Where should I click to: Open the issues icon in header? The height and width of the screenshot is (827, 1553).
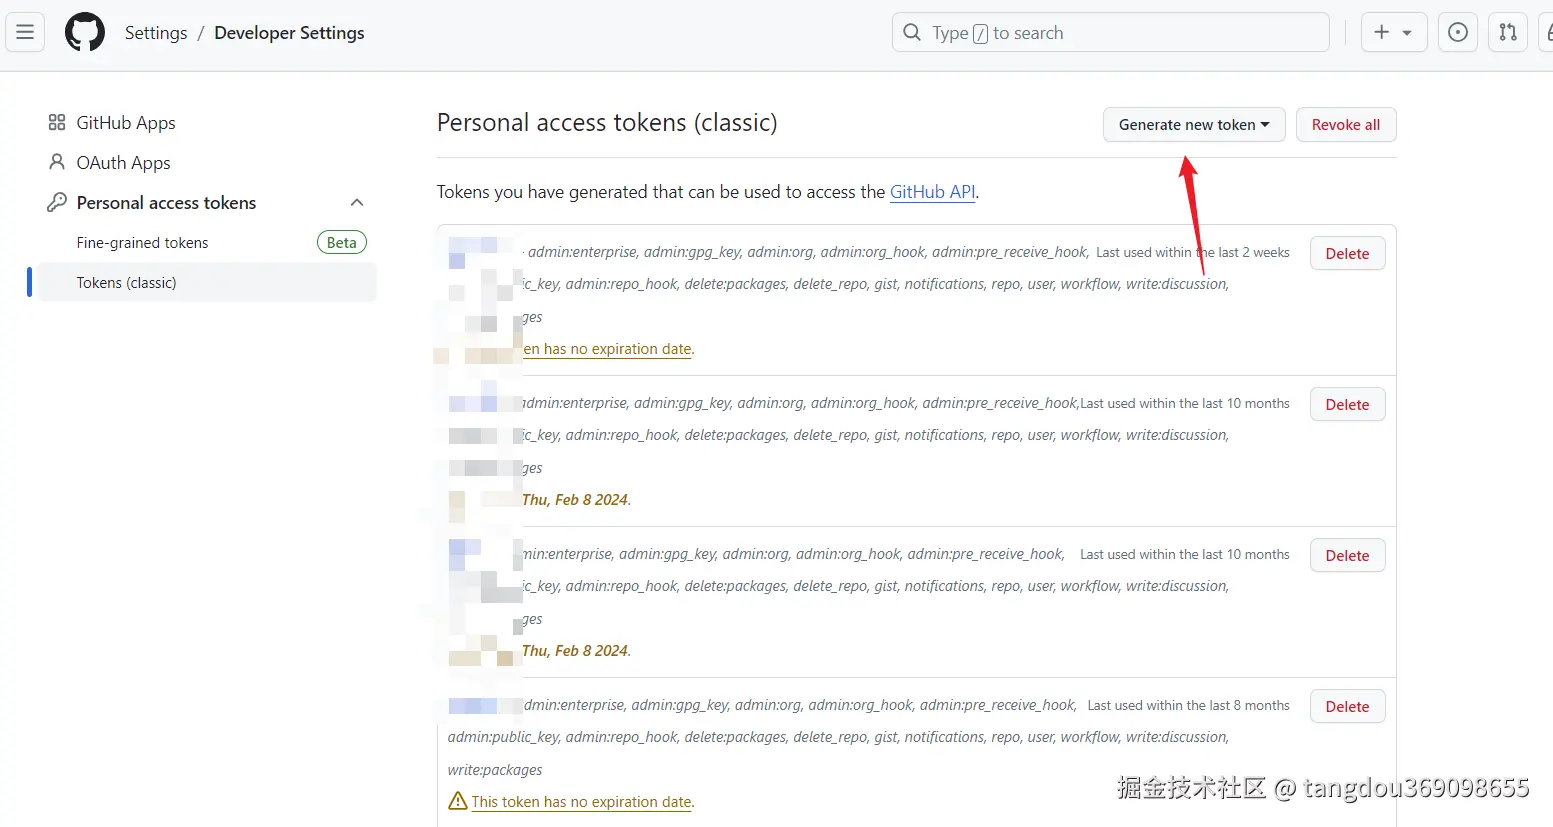[1458, 32]
